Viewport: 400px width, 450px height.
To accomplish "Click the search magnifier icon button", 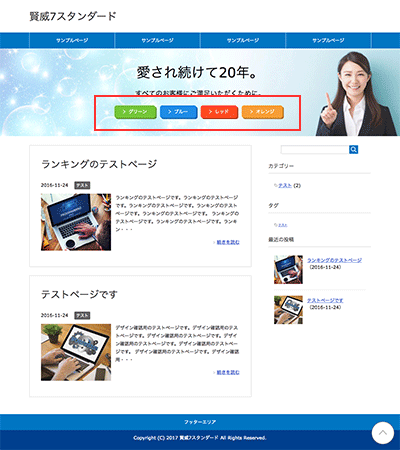I will [353, 150].
